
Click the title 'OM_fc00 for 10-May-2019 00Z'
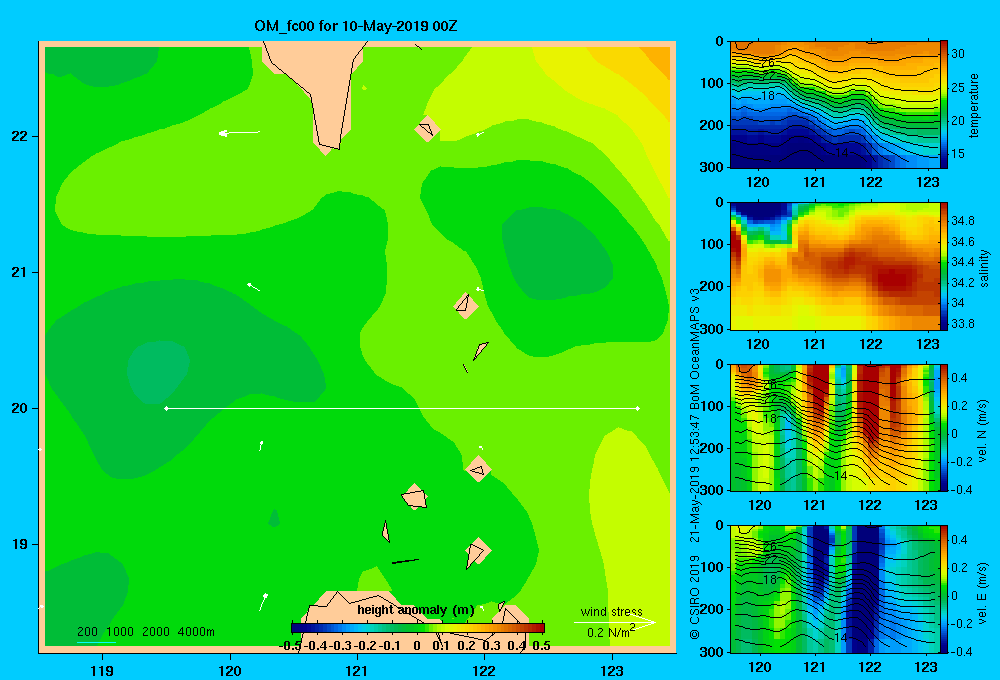click(355, 26)
